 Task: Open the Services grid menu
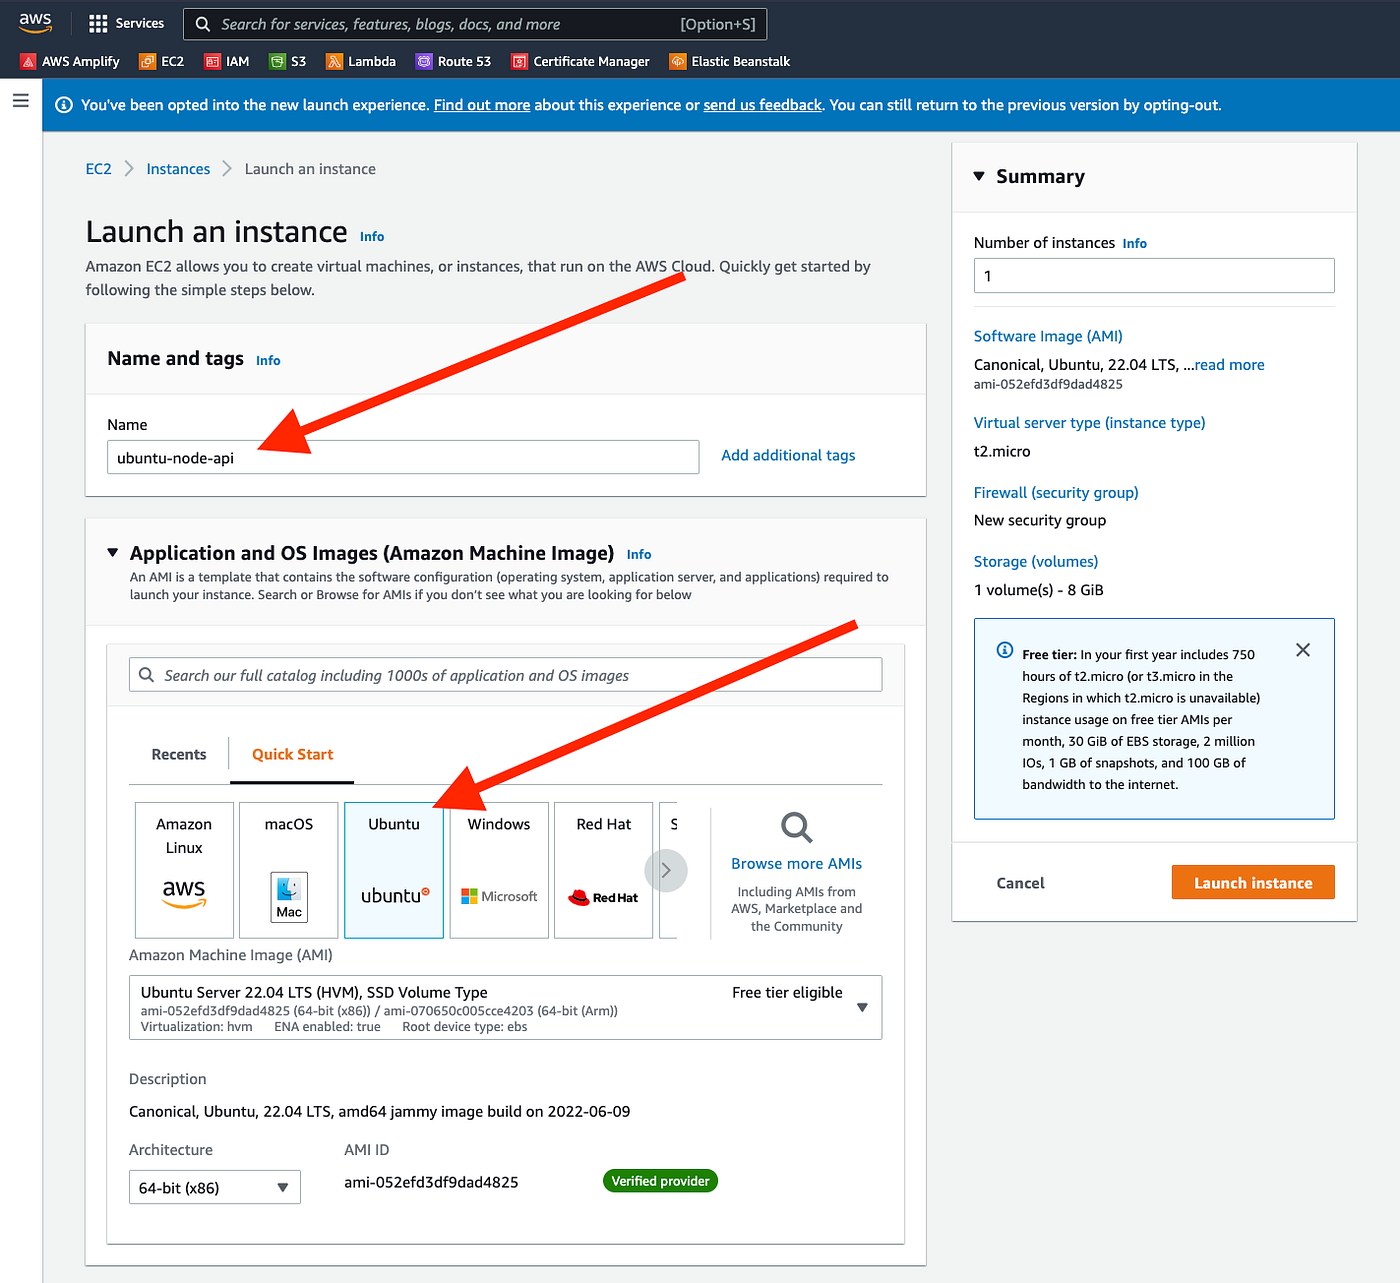coord(126,23)
